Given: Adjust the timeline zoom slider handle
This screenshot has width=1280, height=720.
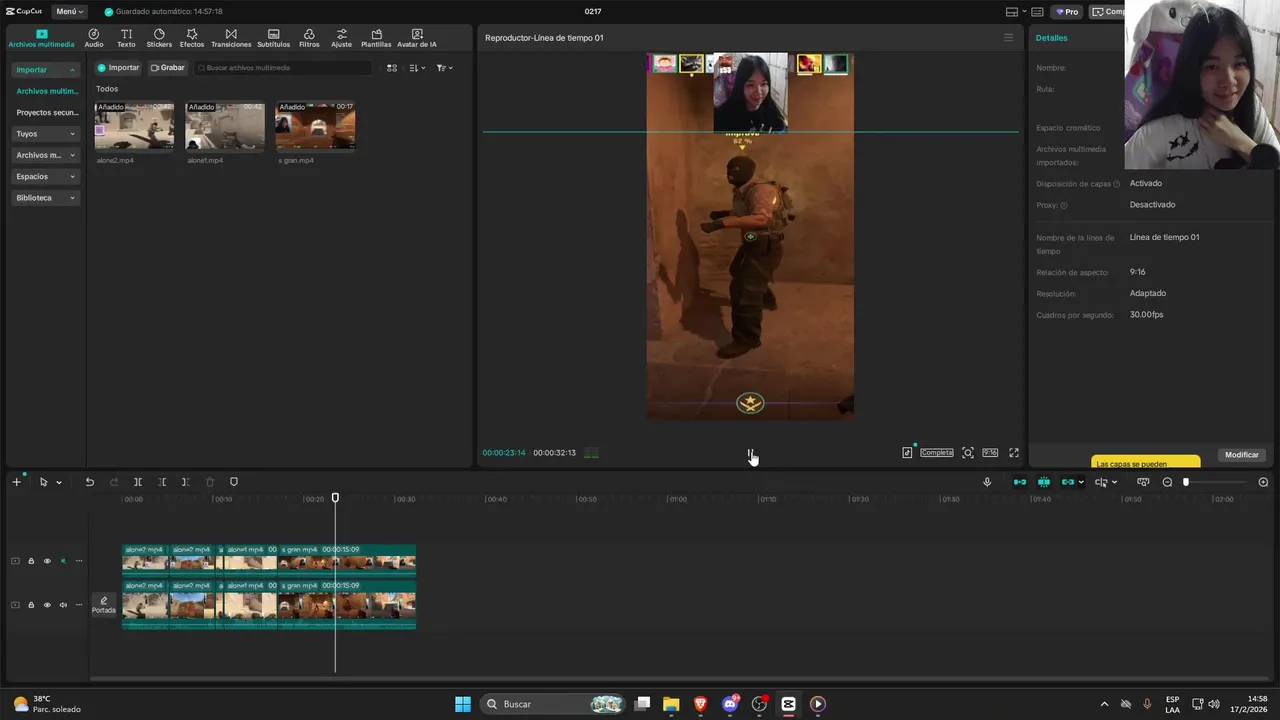Looking at the screenshot, I should point(1186,482).
